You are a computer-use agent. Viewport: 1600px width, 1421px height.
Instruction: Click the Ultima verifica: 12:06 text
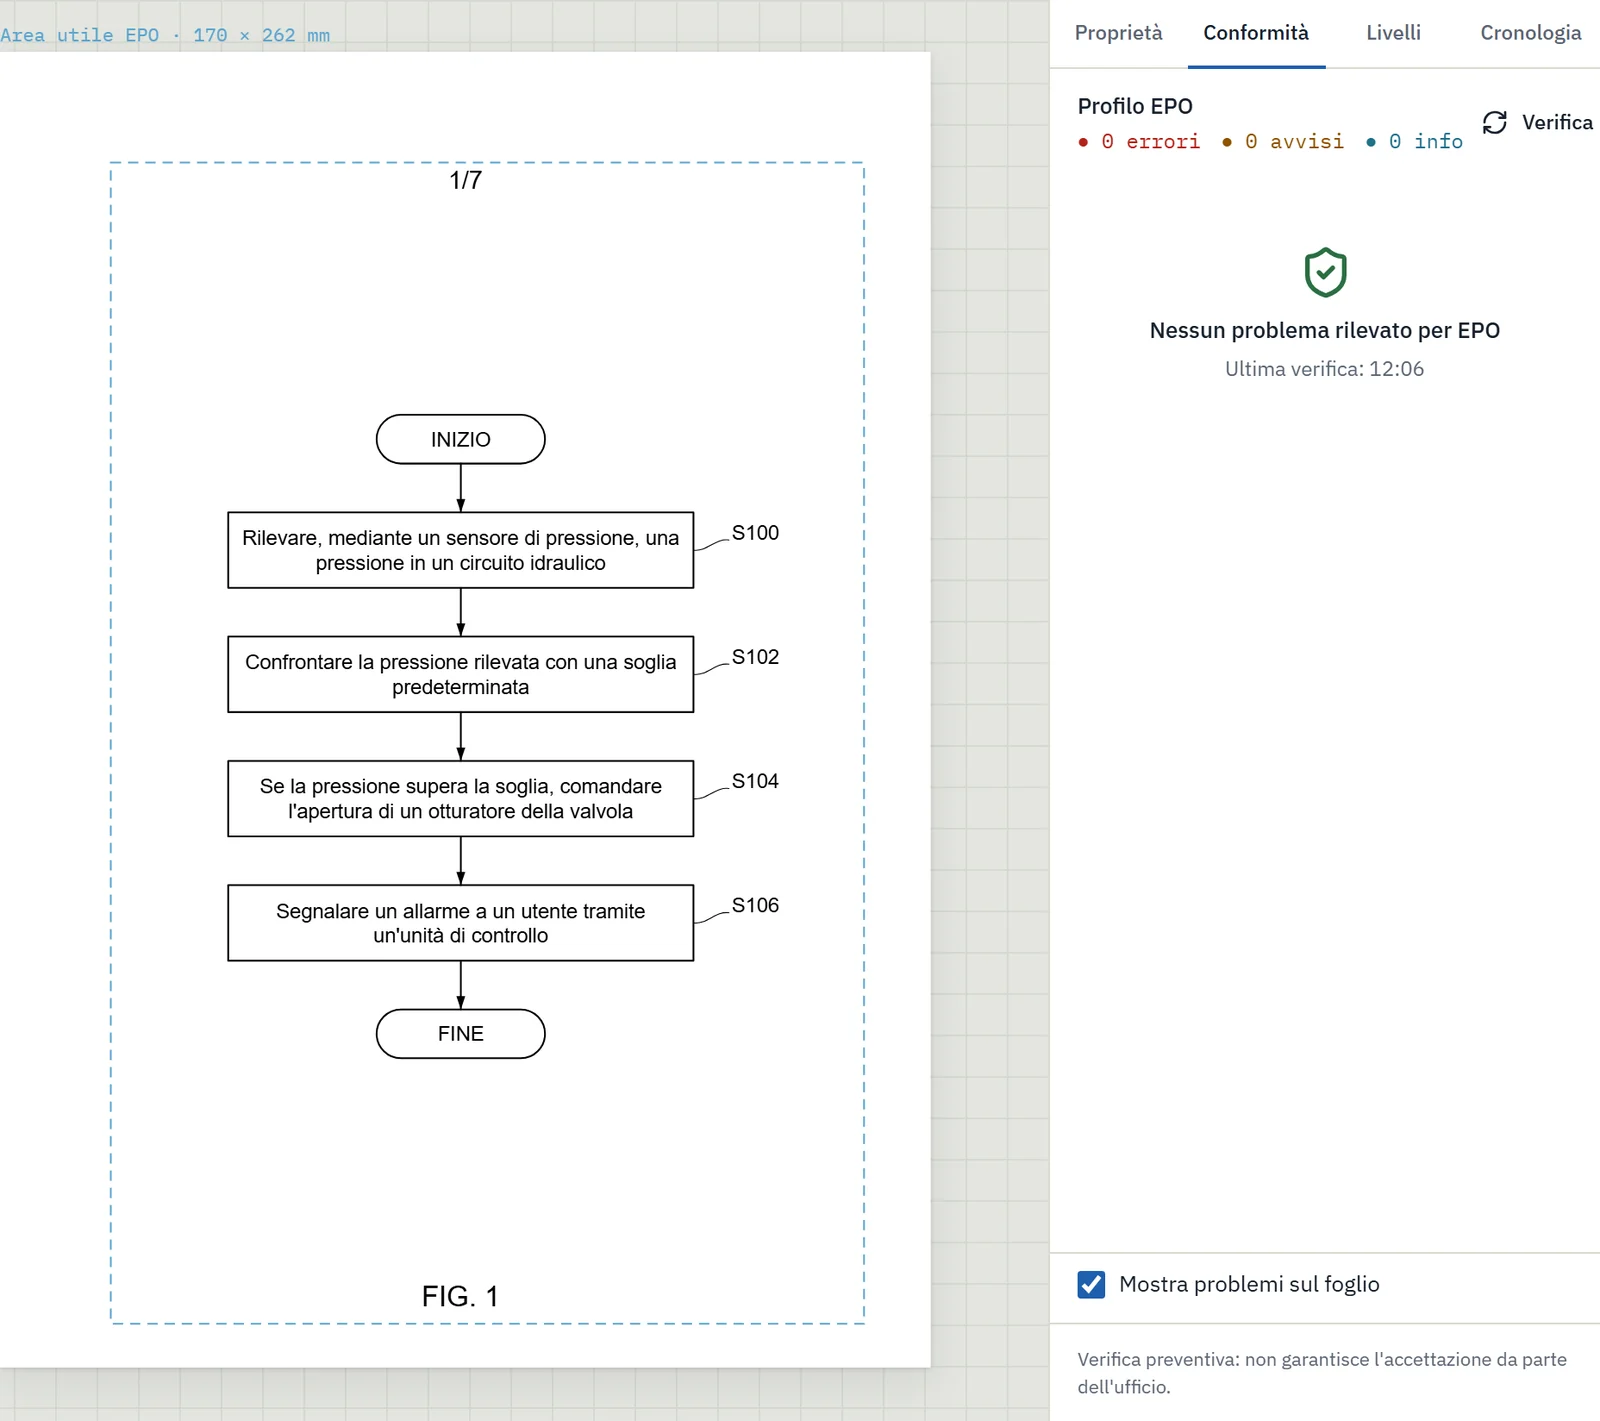point(1324,369)
